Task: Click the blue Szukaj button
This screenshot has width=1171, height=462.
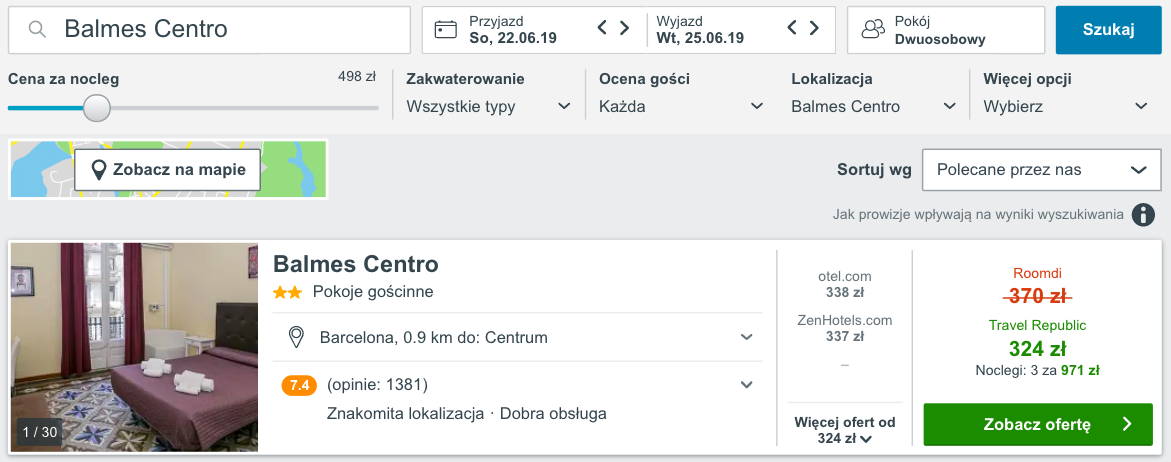Action: click(1108, 30)
